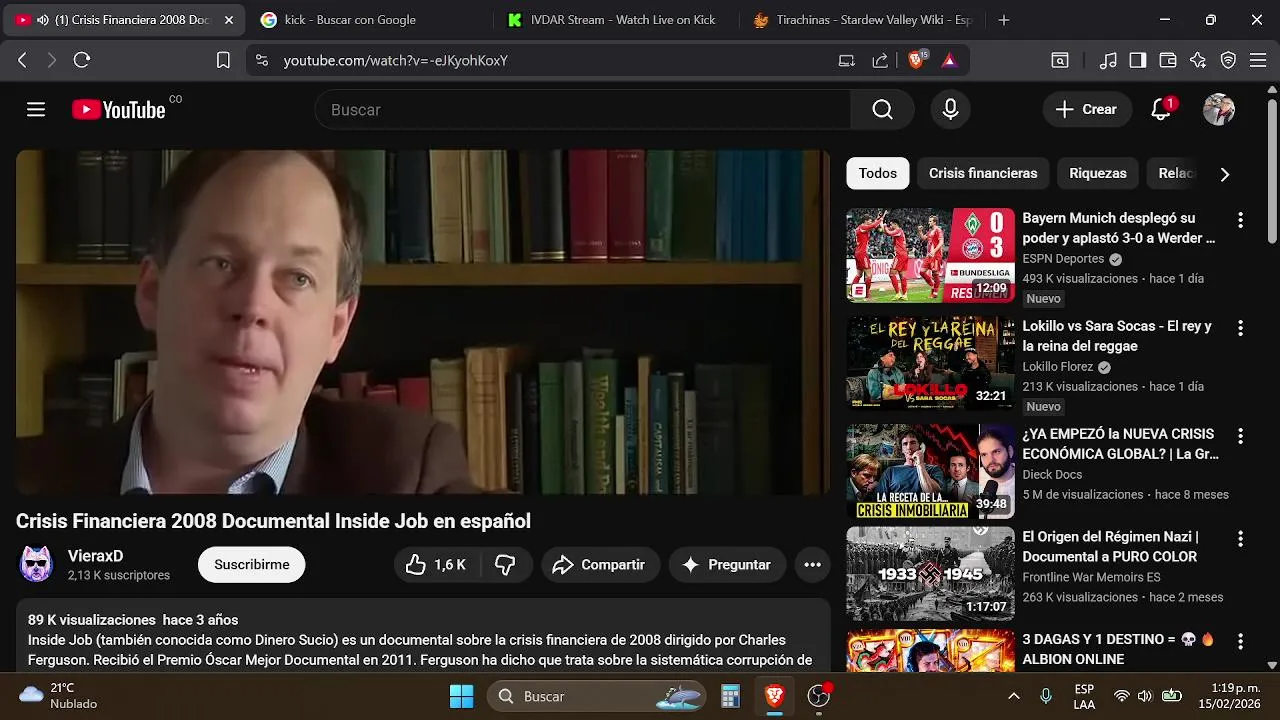Open the Brave Shields lion icon
Image resolution: width=1280 pixels, height=720 pixels.
coord(916,60)
